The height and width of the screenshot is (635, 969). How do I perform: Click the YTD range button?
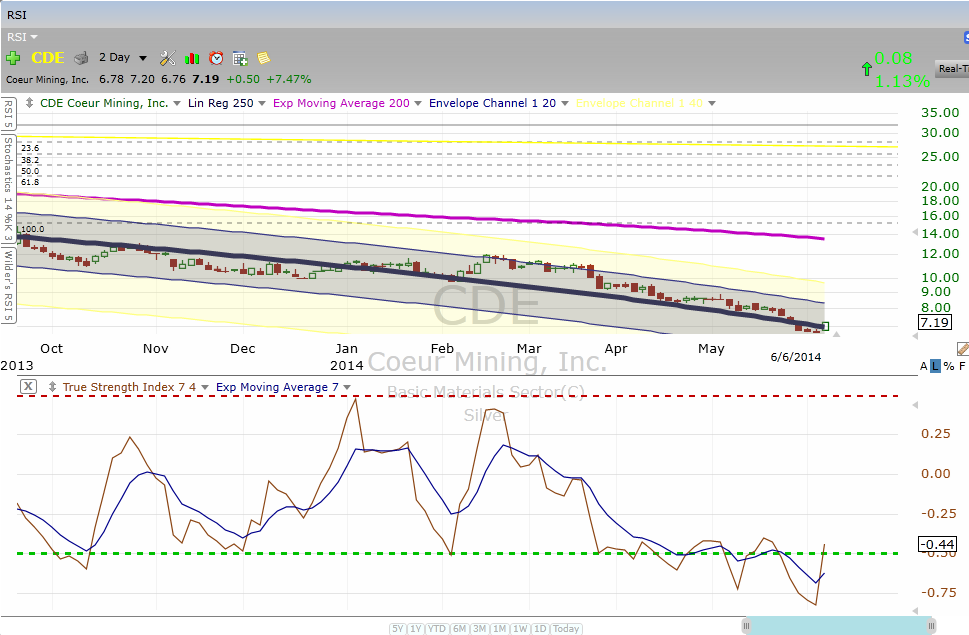pyautogui.click(x=437, y=629)
